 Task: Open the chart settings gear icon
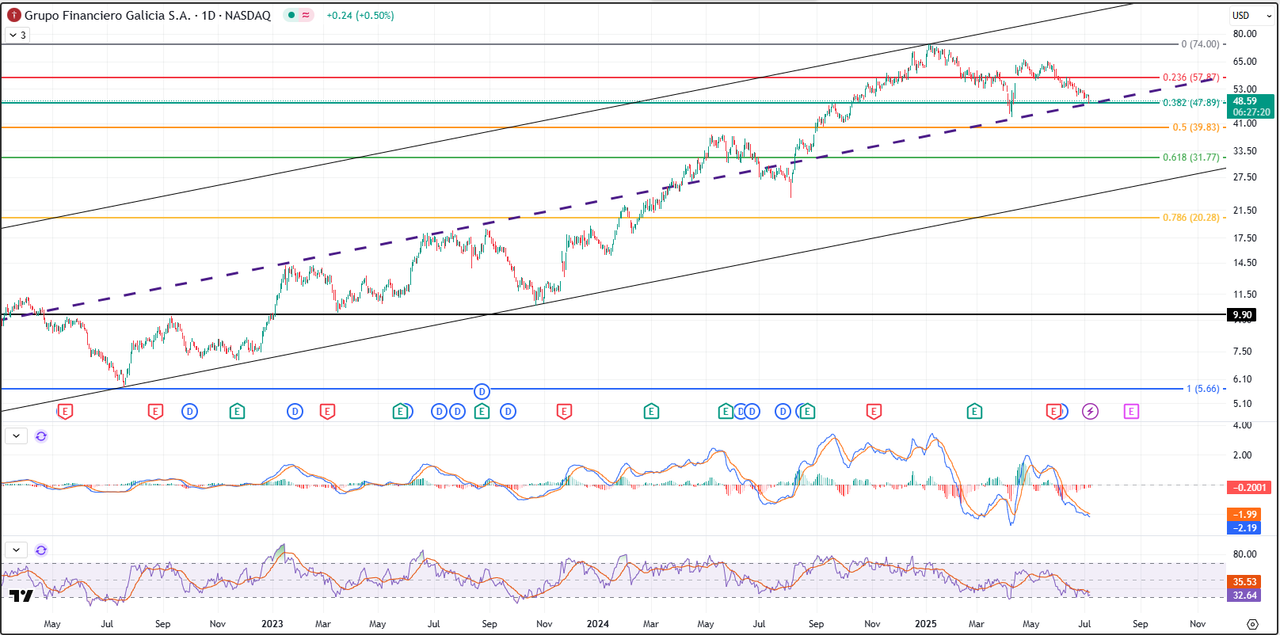pyautogui.click(x=1252, y=623)
